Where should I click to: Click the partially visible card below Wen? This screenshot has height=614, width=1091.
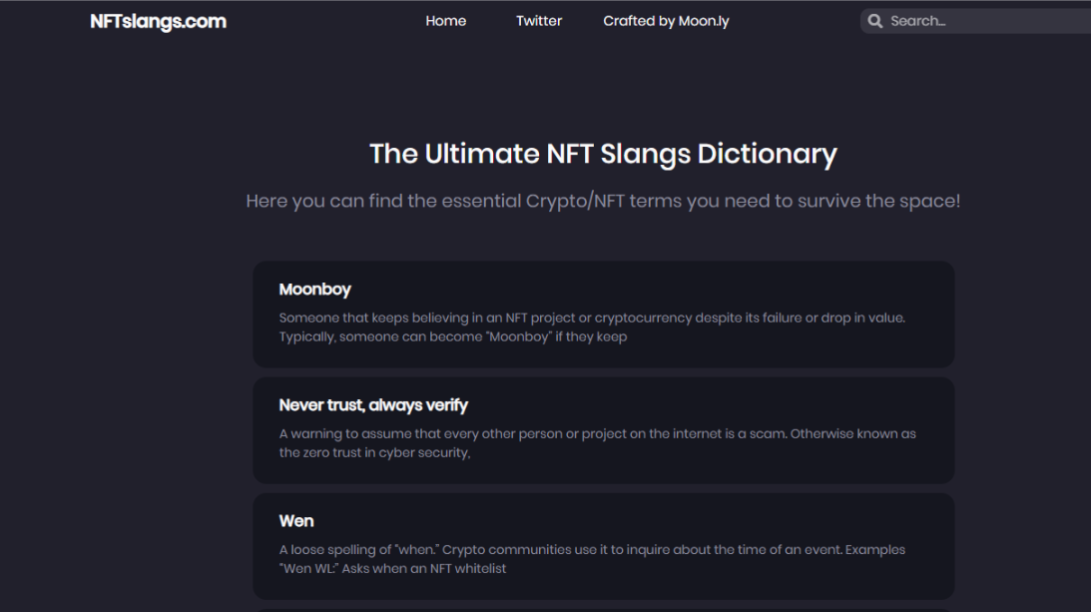(603, 610)
